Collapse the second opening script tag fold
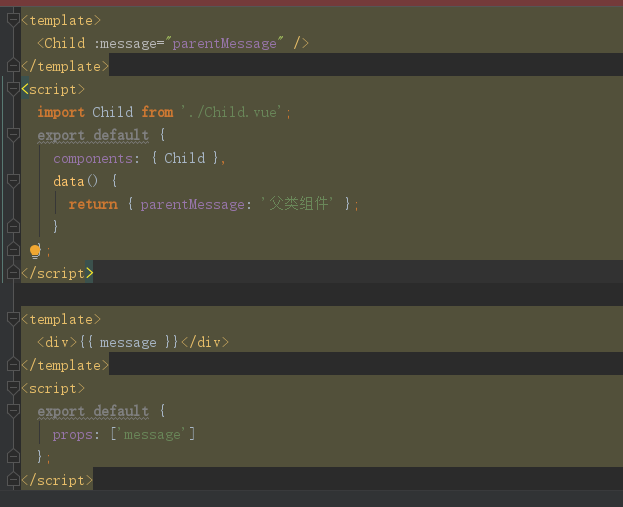623x507 pixels. 13,387
